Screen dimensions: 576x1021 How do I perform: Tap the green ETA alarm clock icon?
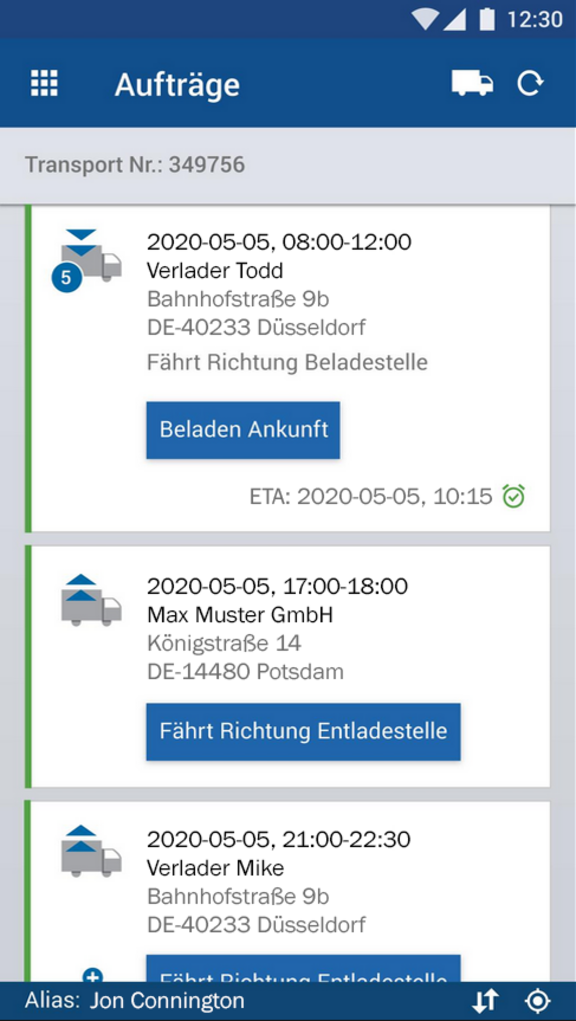click(x=514, y=497)
